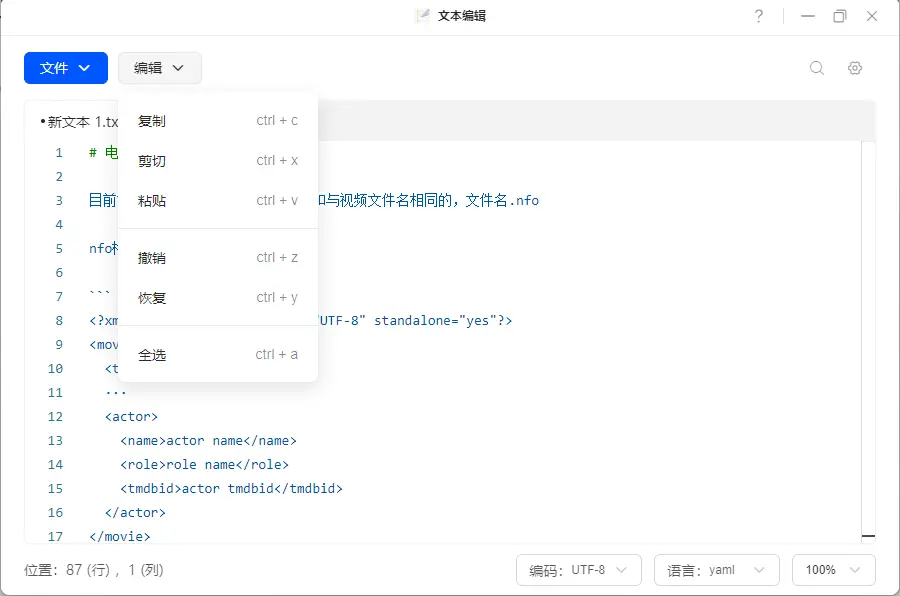Click the </actor> closing tag text
The image size is (900, 596).
135,513
